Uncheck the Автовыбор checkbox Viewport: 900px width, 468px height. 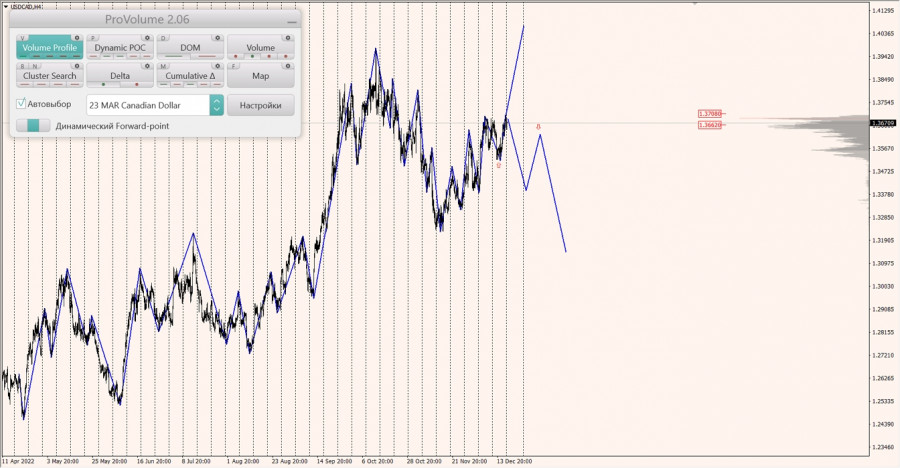(21, 103)
